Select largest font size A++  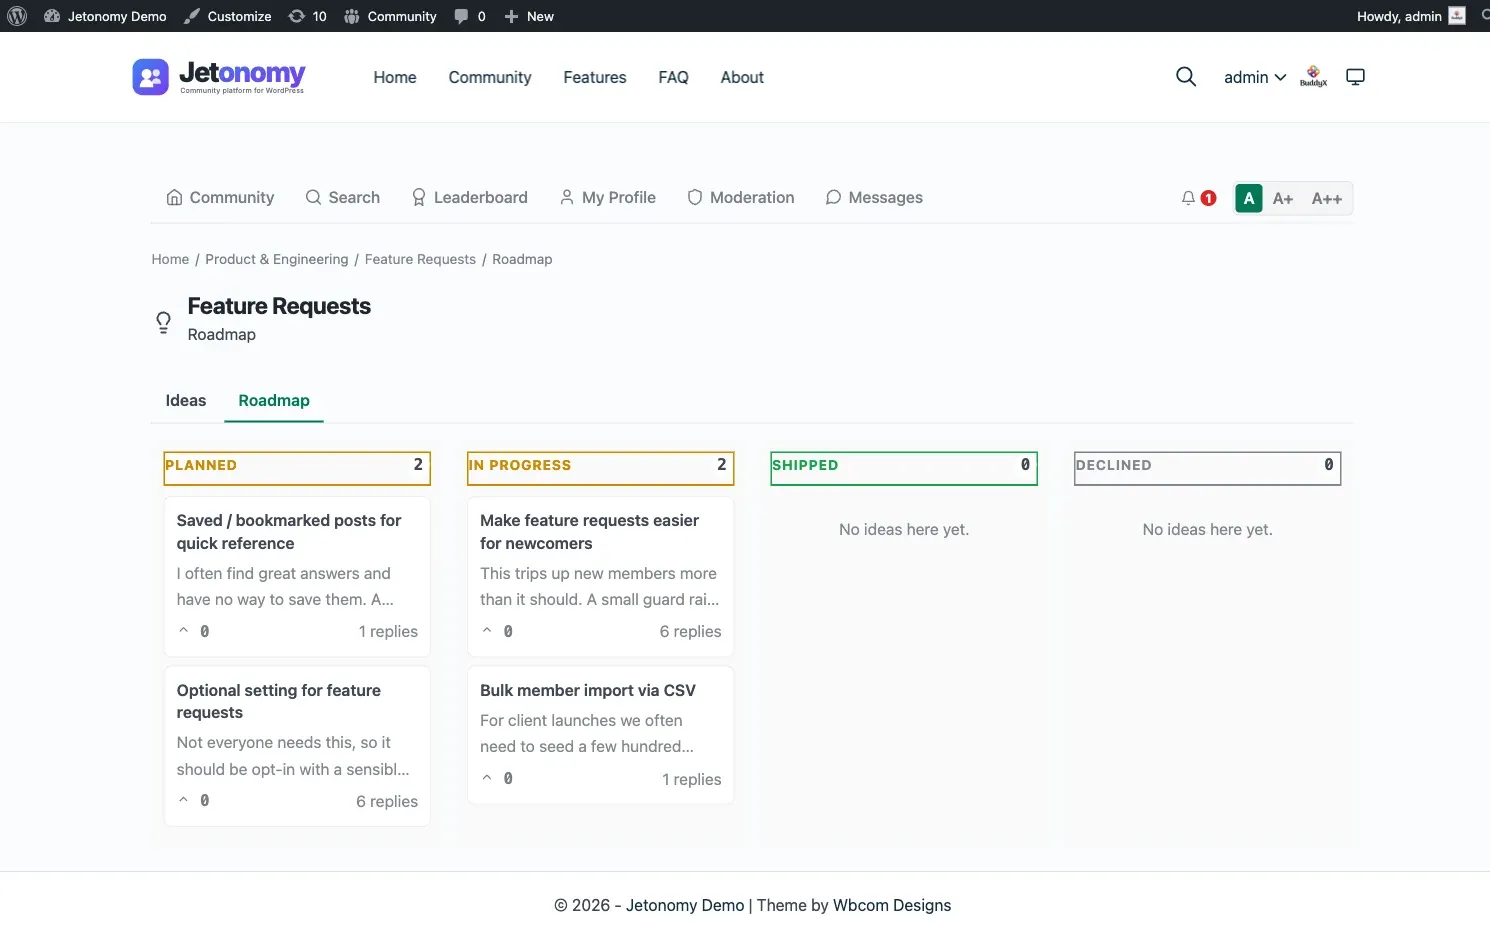click(x=1327, y=198)
